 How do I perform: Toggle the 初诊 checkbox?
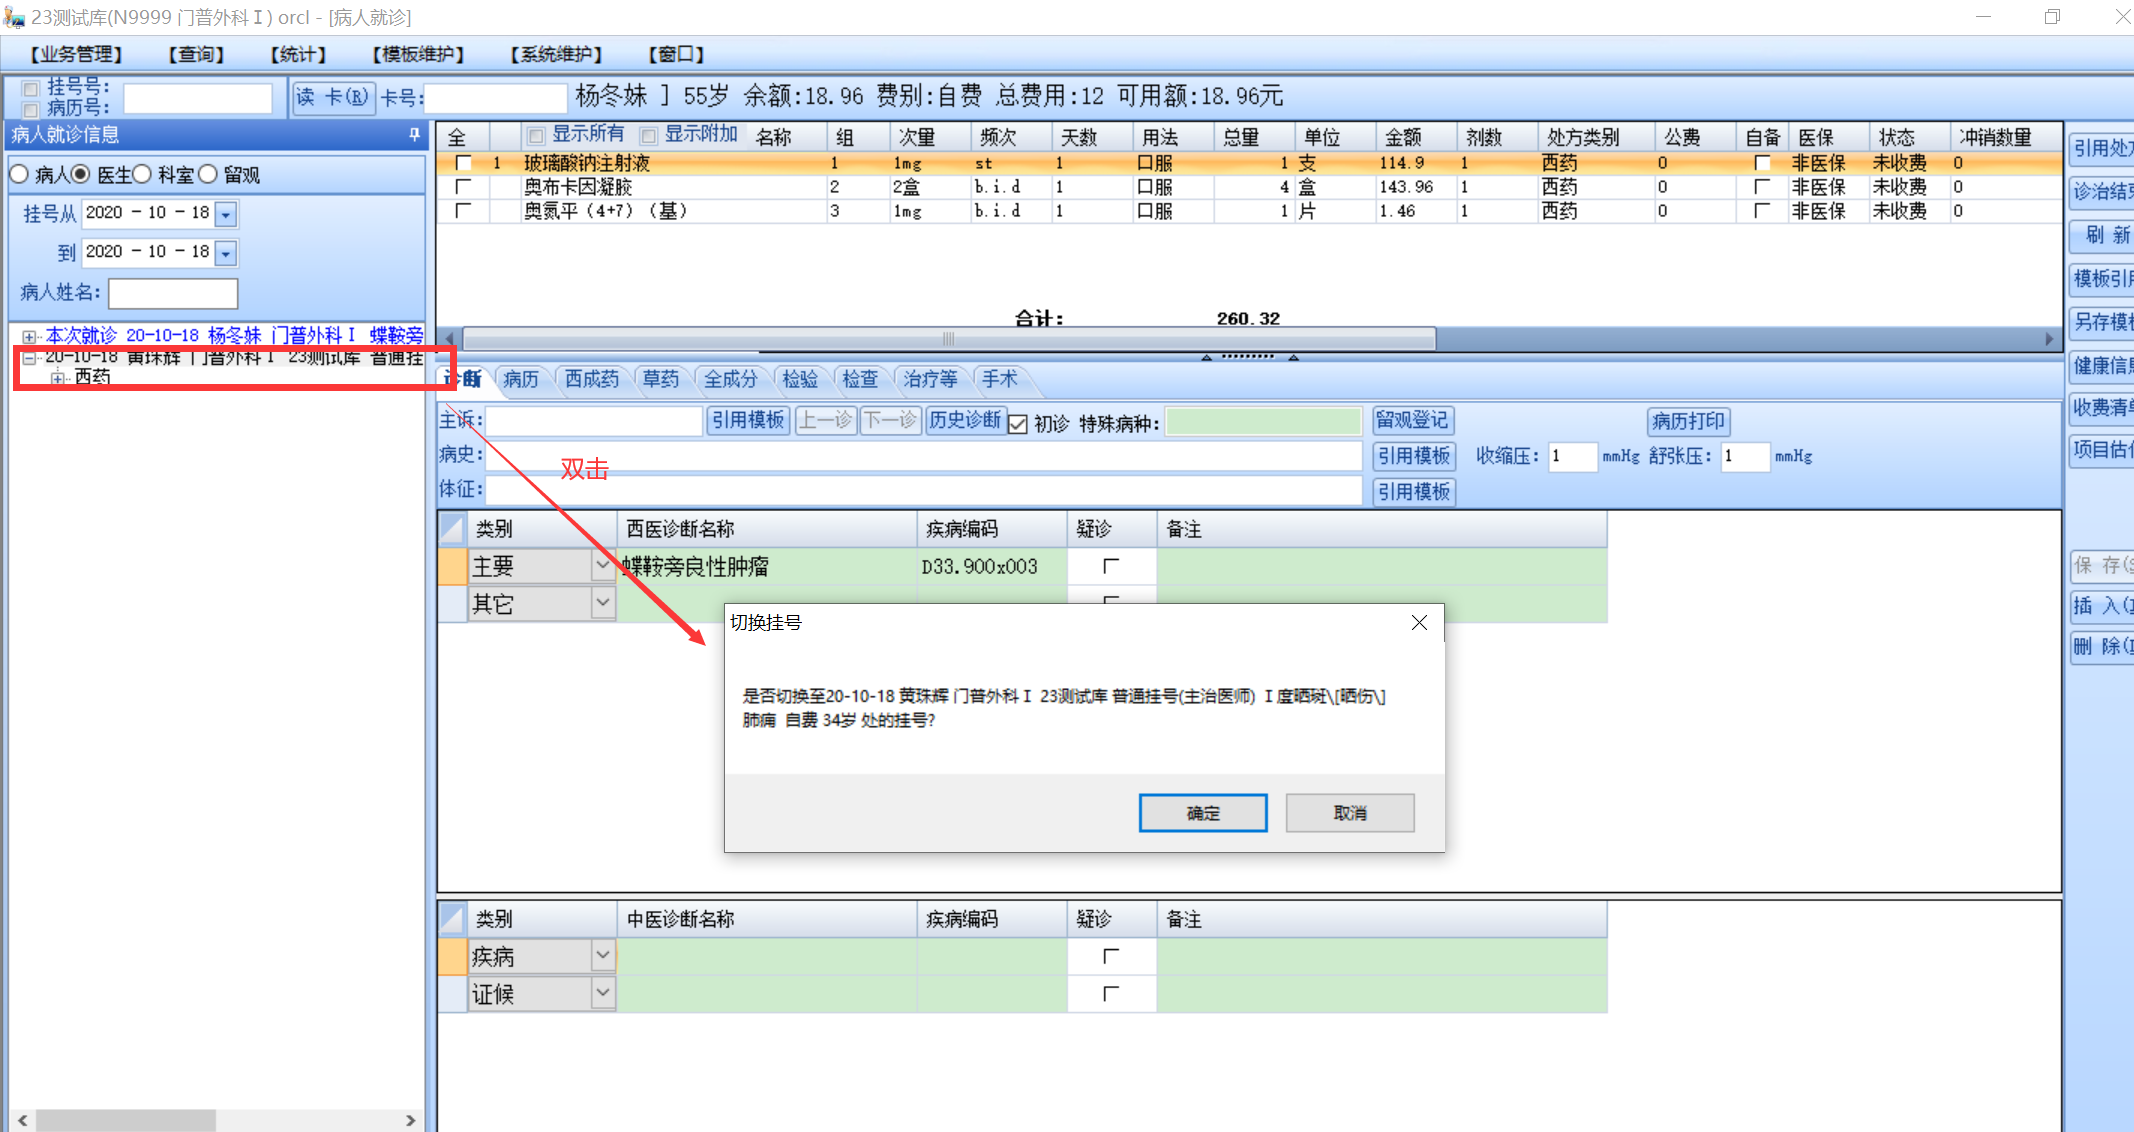click(x=1018, y=424)
